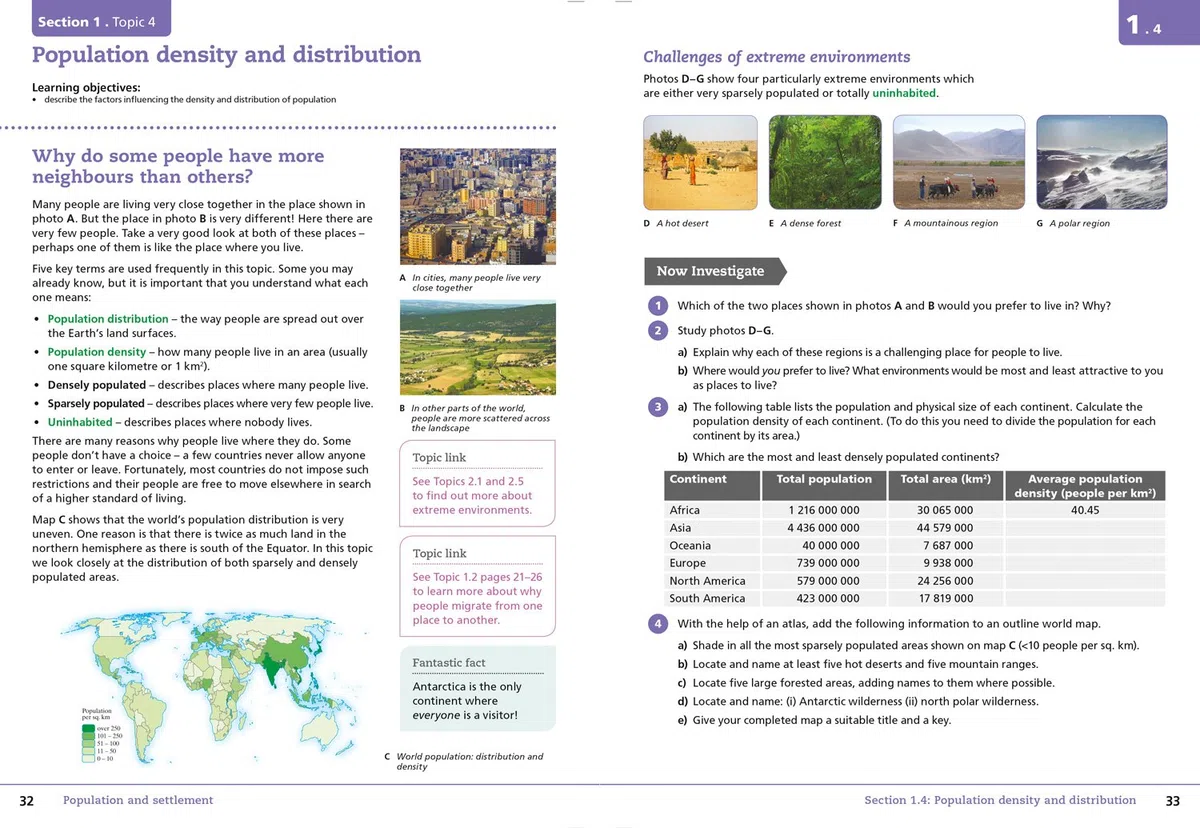Click the 'Densely populated' bullet term
Screen dimensions: 1200x828
tap(97, 385)
